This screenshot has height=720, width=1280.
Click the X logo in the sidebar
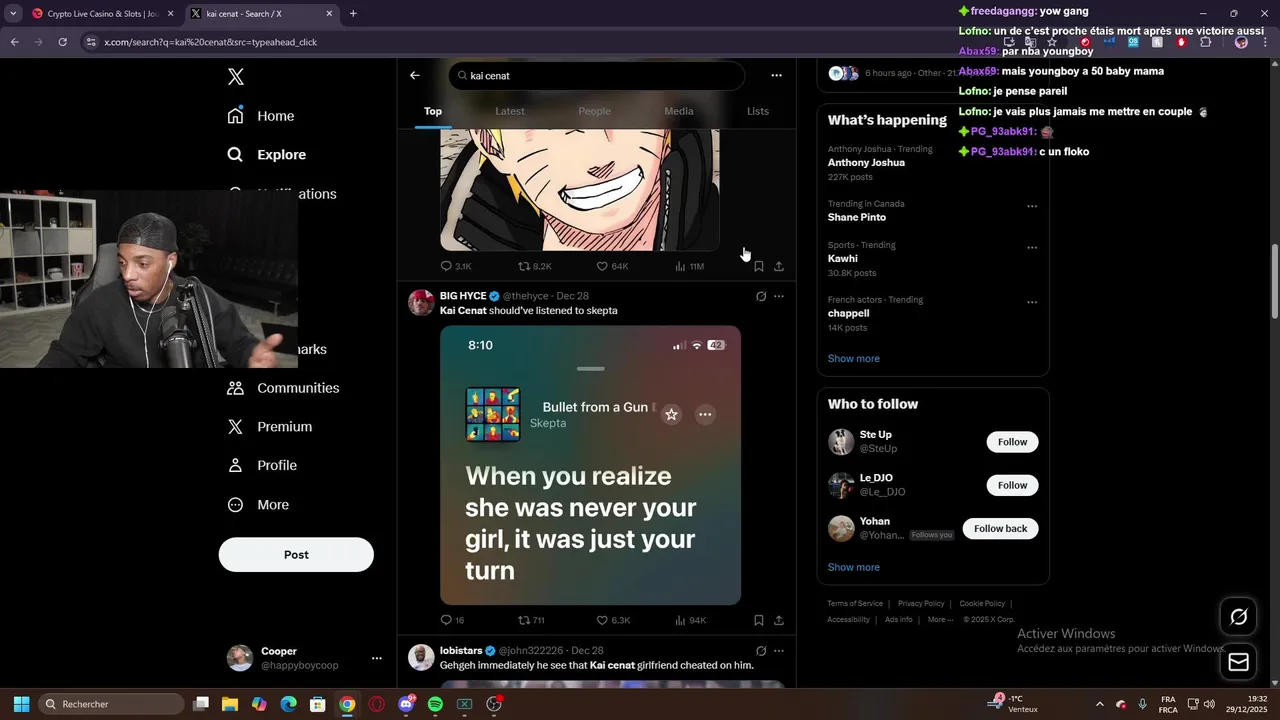click(x=236, y=77)
